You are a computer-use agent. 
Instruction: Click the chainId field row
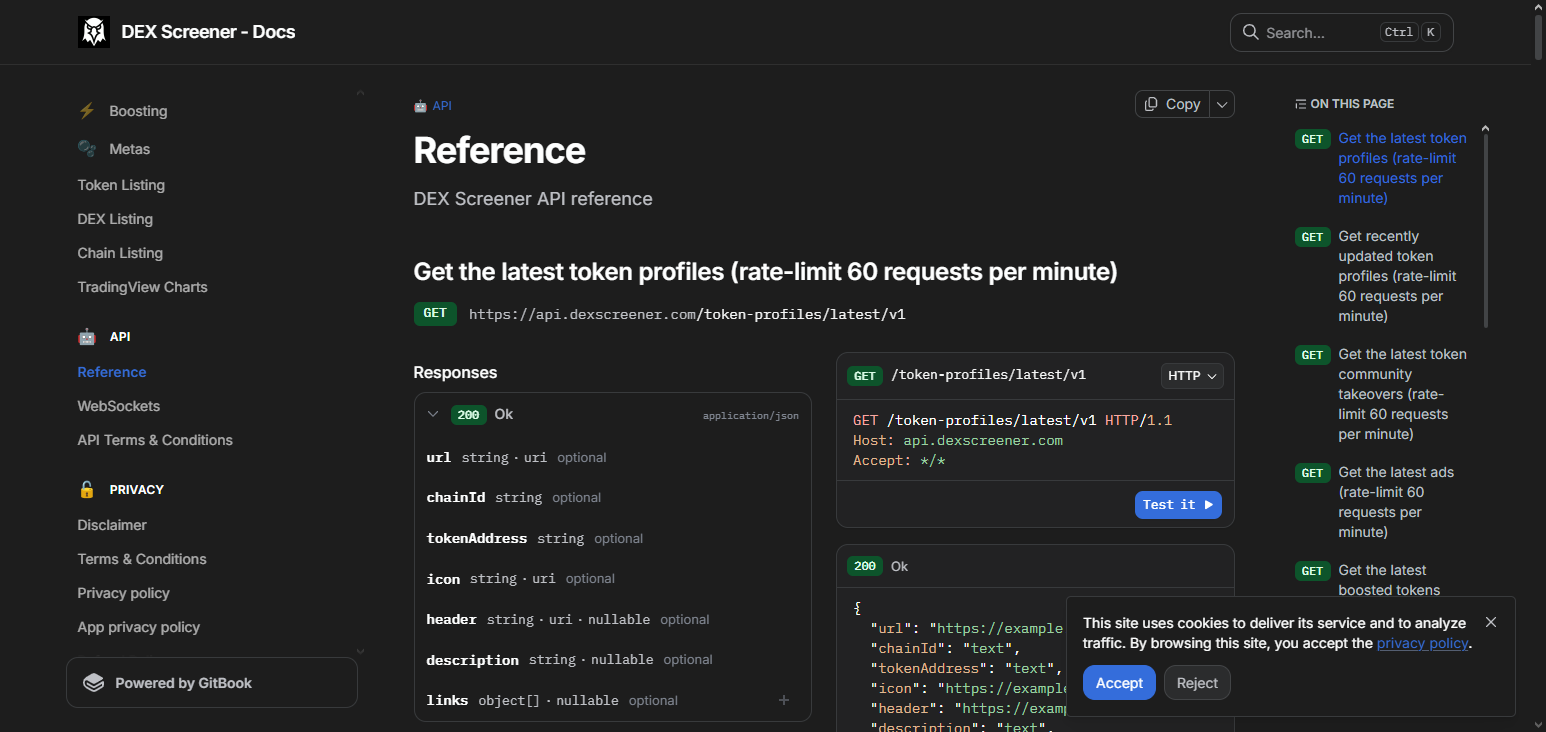(x=612, y=497)
